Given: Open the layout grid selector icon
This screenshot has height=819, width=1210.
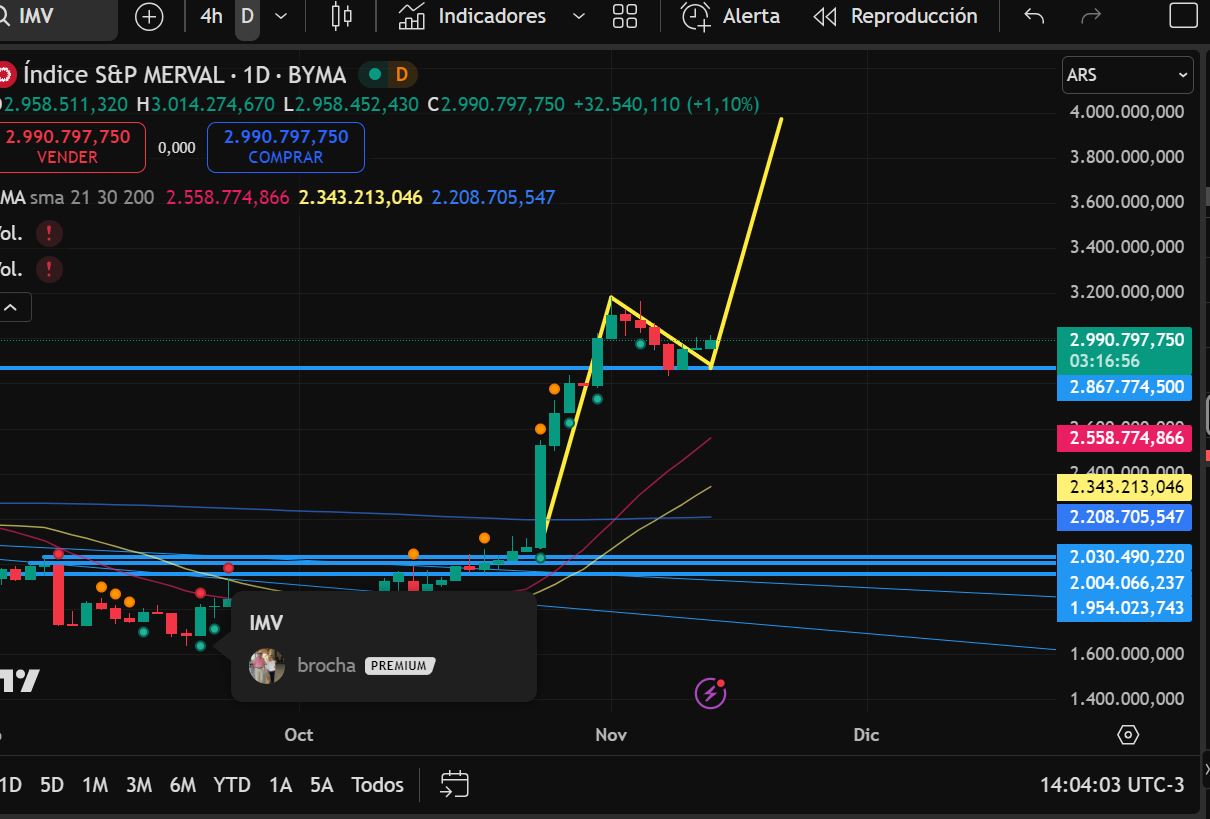Looking at the screenshot, I should click(x=625, y=16).
